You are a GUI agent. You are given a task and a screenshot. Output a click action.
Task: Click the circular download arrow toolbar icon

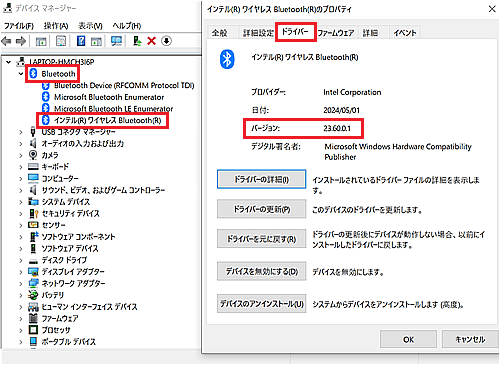pos(166,41)
